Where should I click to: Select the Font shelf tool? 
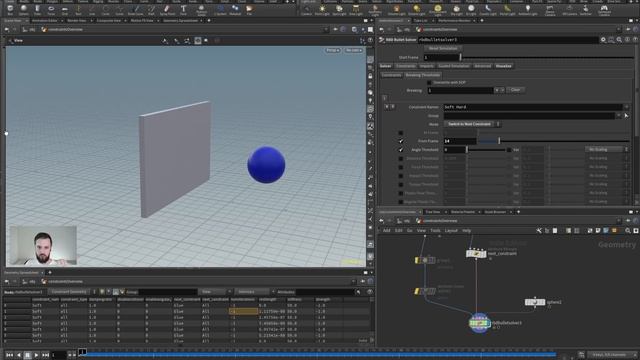pyautogui.click(x=183, y=10)
